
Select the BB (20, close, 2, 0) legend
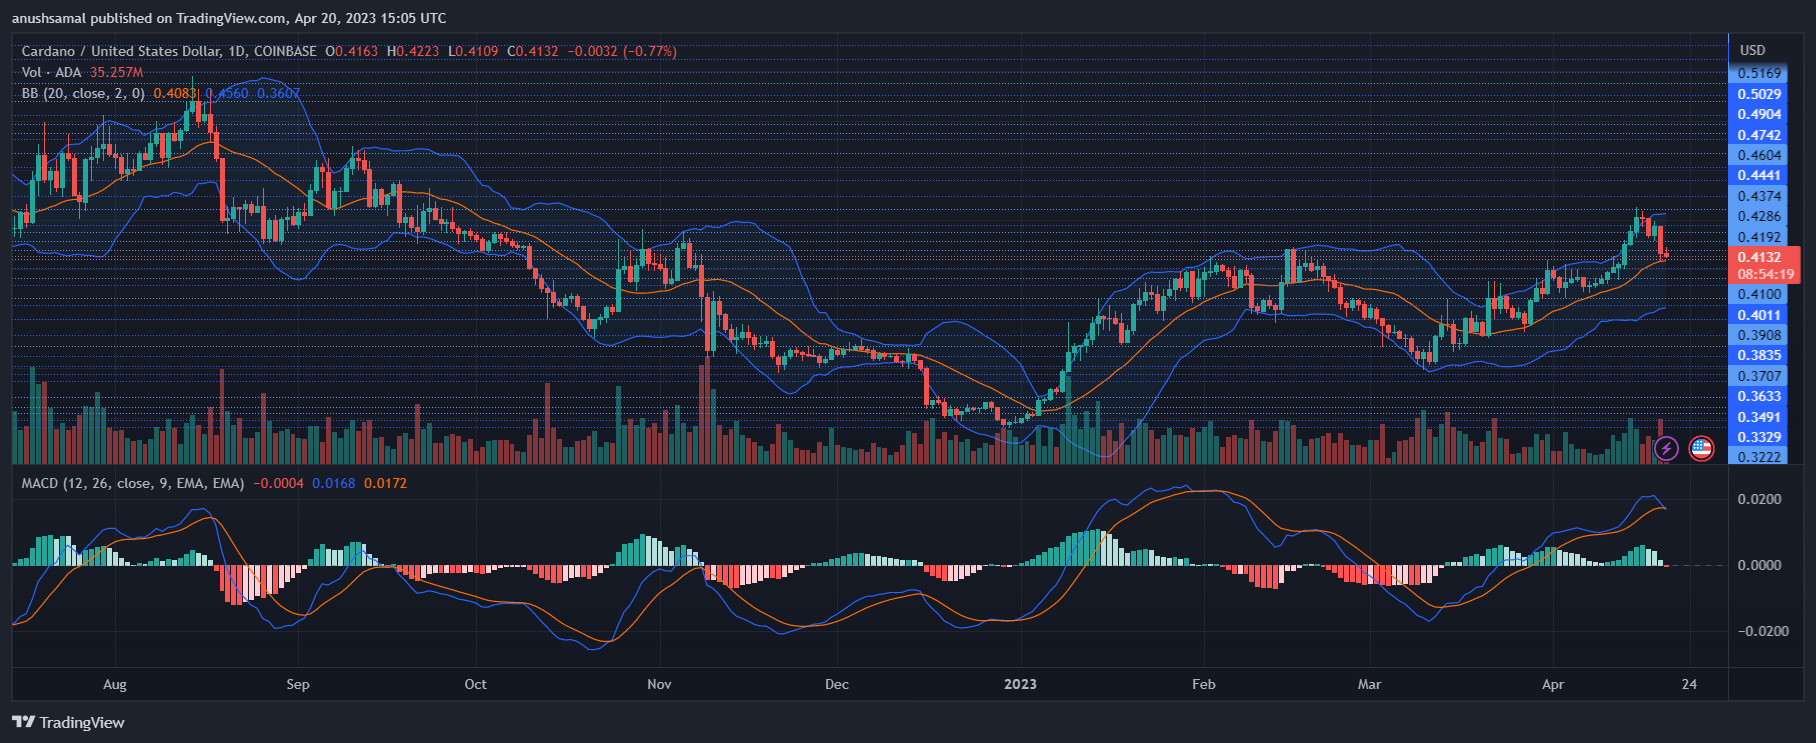tap(83, 93)
